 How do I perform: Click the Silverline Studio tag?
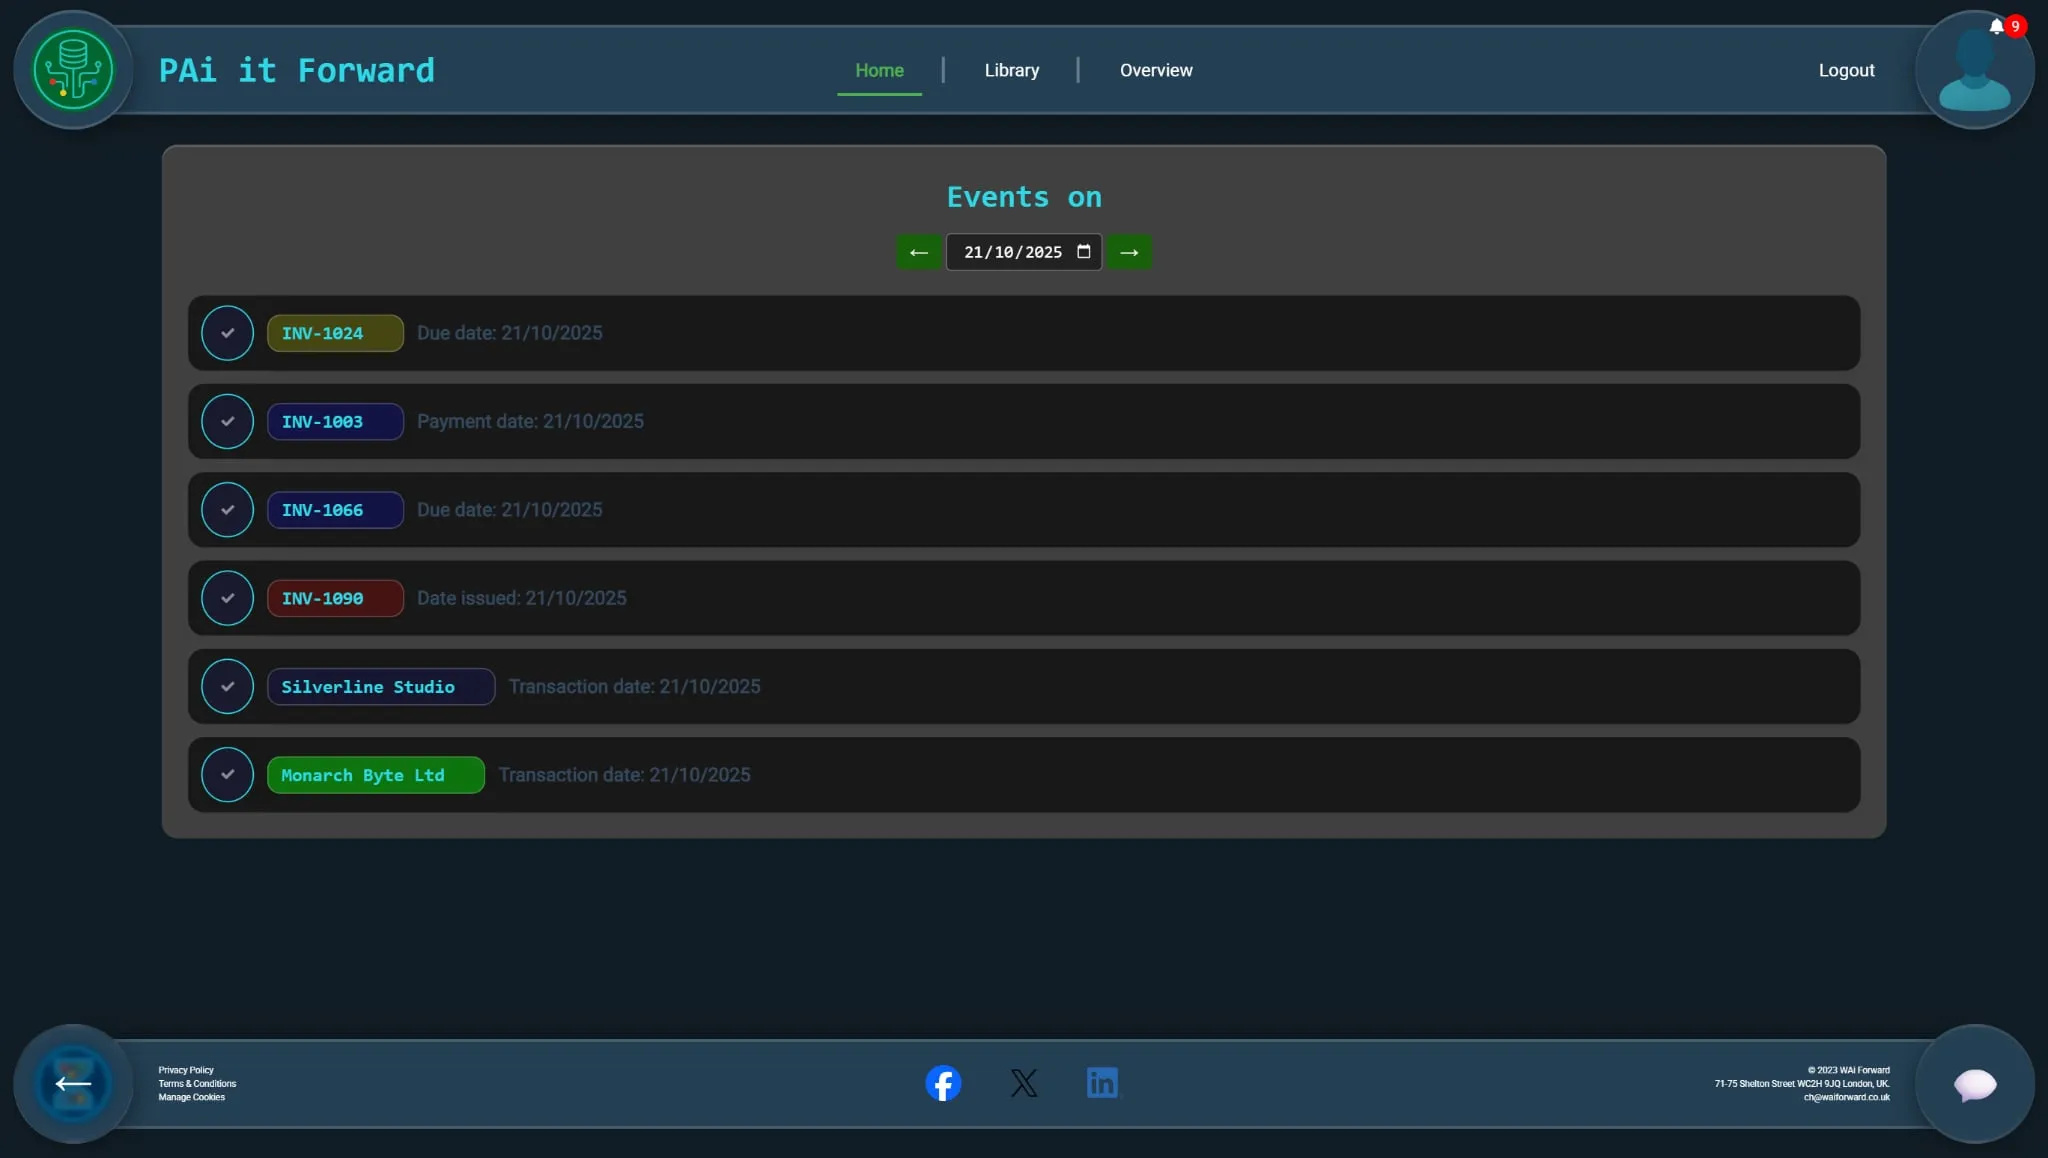point(380,687)
